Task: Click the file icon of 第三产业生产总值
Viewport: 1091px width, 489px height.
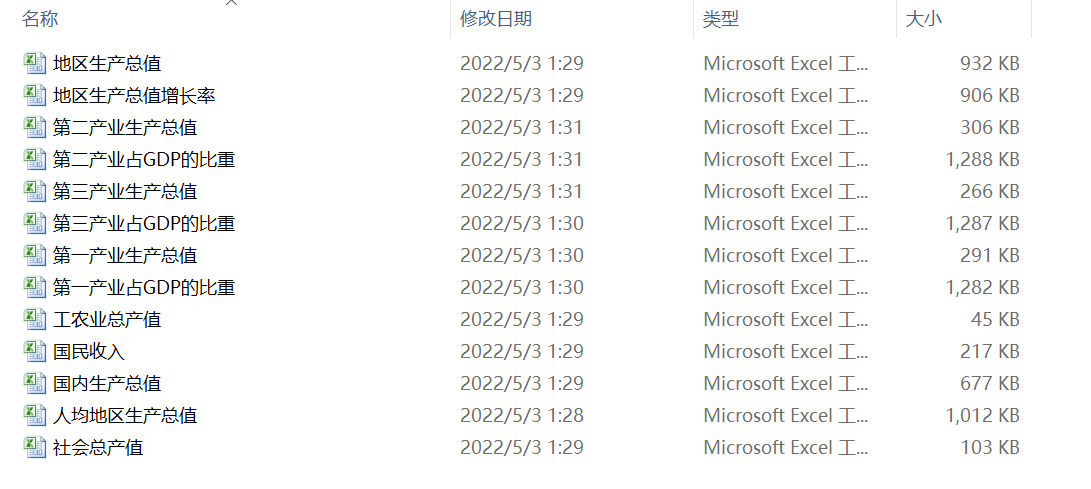Action: point(35,191)
